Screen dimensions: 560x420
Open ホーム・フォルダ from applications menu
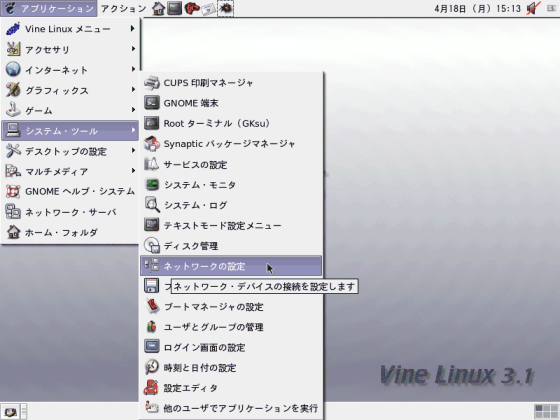click(70, 232)
